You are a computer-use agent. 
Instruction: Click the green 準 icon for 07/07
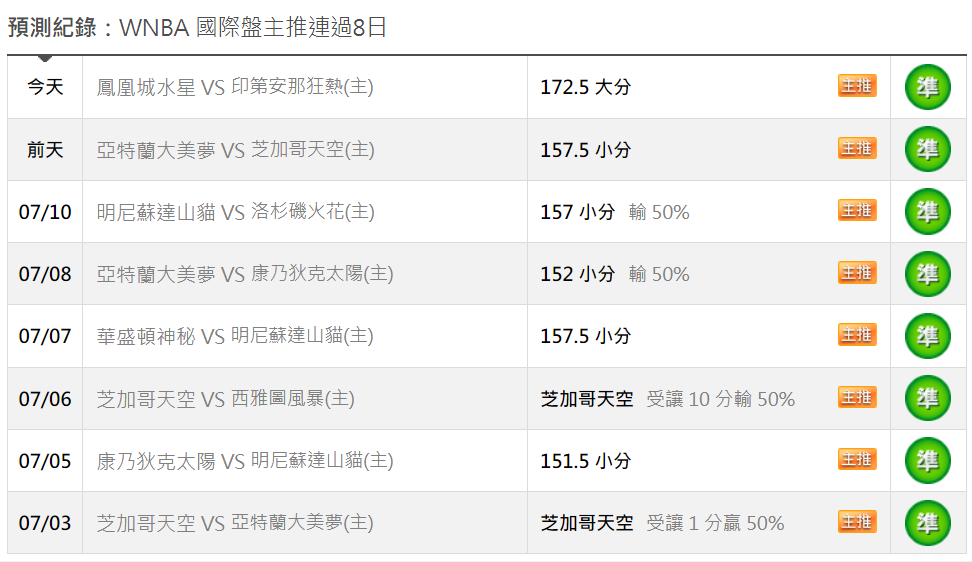927,336
